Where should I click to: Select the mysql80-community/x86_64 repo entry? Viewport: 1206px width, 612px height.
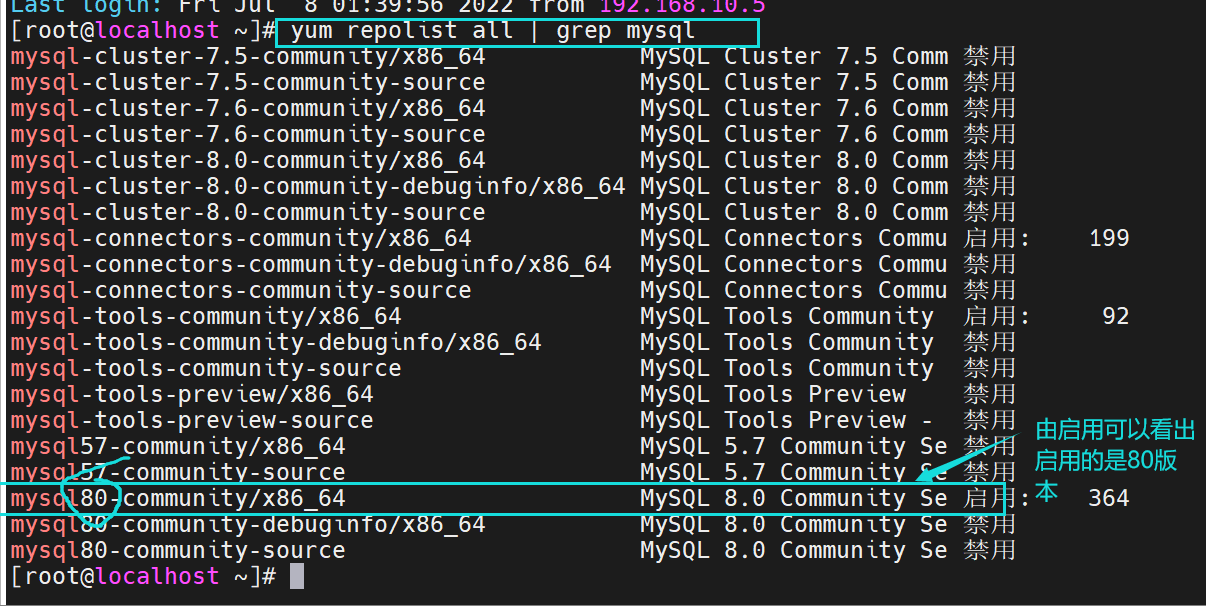coord(178,499)
